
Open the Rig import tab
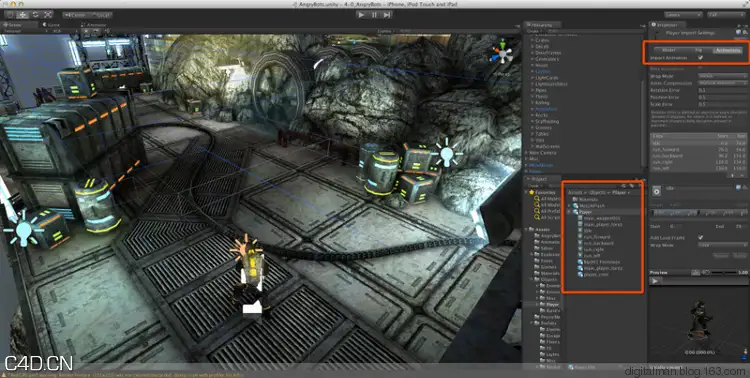[698, 50]
